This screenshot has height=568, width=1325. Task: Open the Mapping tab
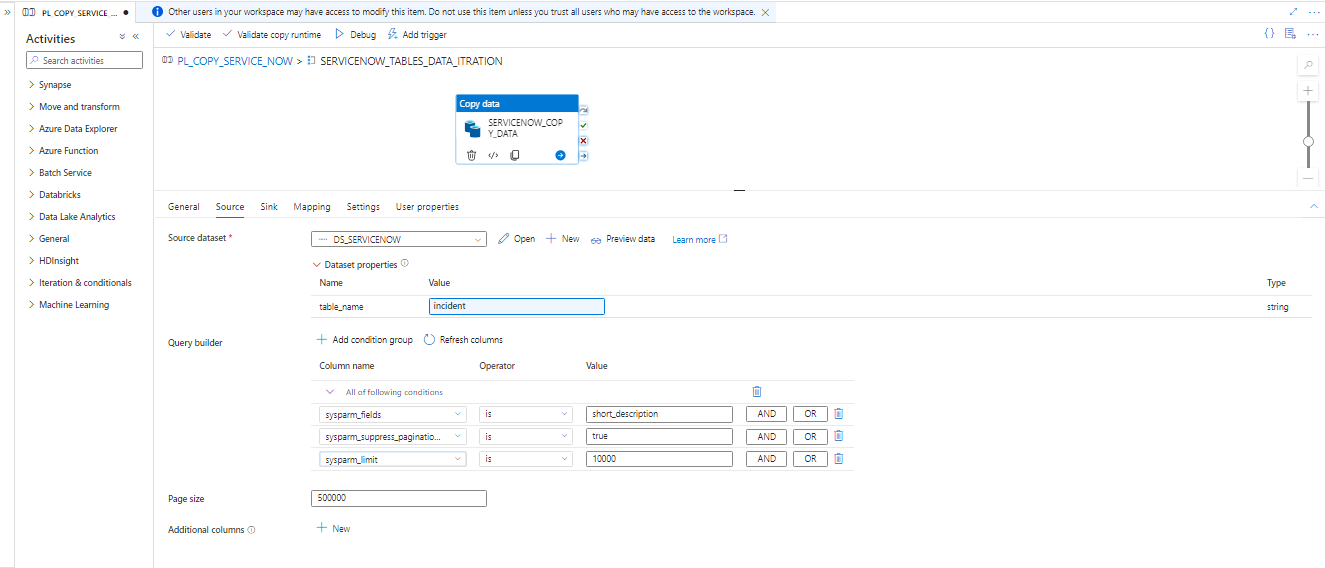coord(312,207)
